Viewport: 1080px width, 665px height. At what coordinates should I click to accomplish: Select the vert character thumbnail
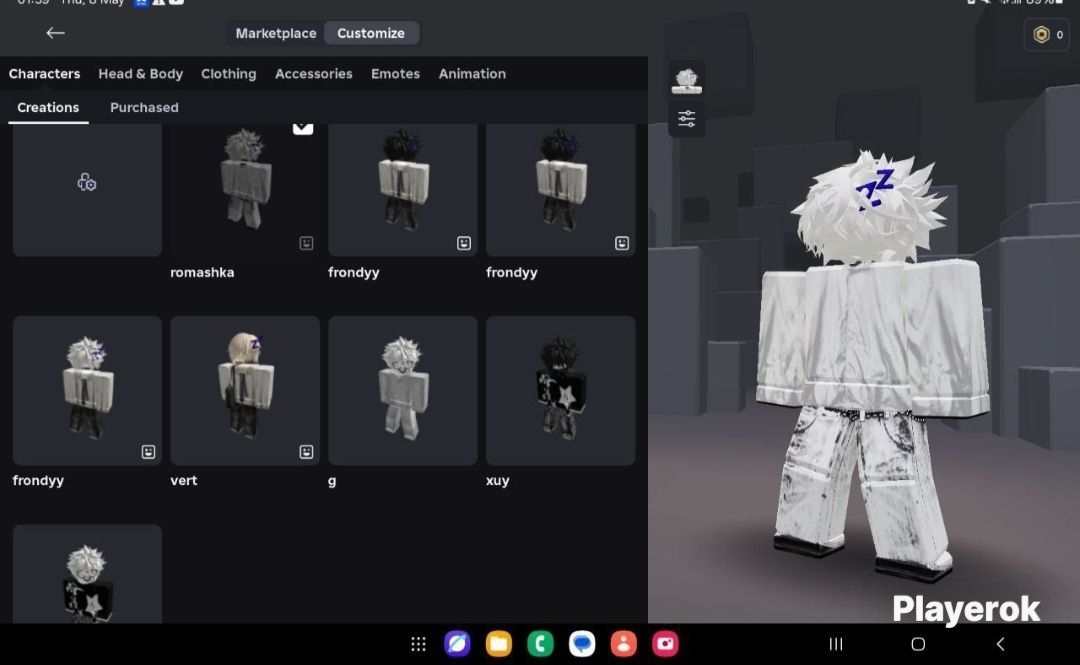coord(245,390)
